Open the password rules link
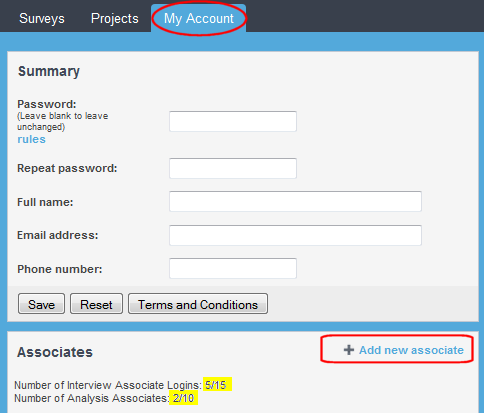The image size is (484, 413). pyautogui.click(x=31, y=139)
